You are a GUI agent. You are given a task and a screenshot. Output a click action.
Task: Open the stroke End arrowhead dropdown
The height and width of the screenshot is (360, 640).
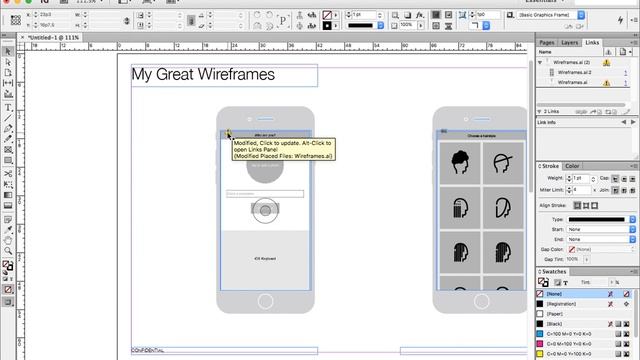click(x=601, y=239)
